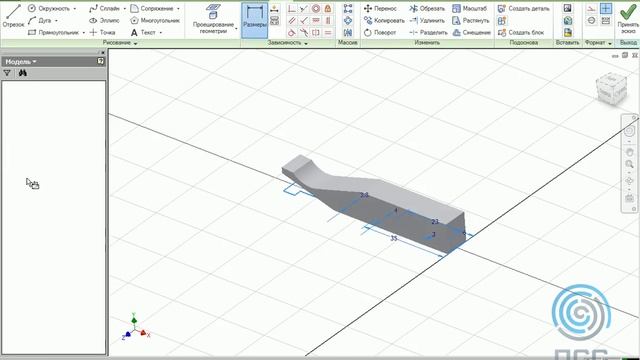
Task: Apply the equal constraint icon
Action: coord(328,32)
